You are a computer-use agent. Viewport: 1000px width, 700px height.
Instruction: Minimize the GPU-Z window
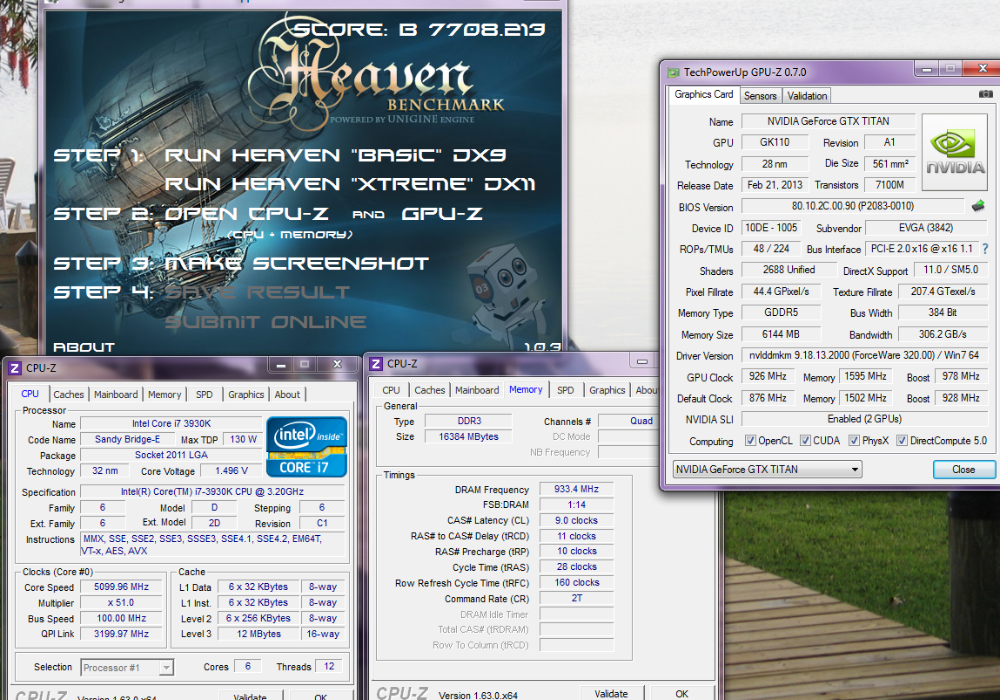coord(927,68)
